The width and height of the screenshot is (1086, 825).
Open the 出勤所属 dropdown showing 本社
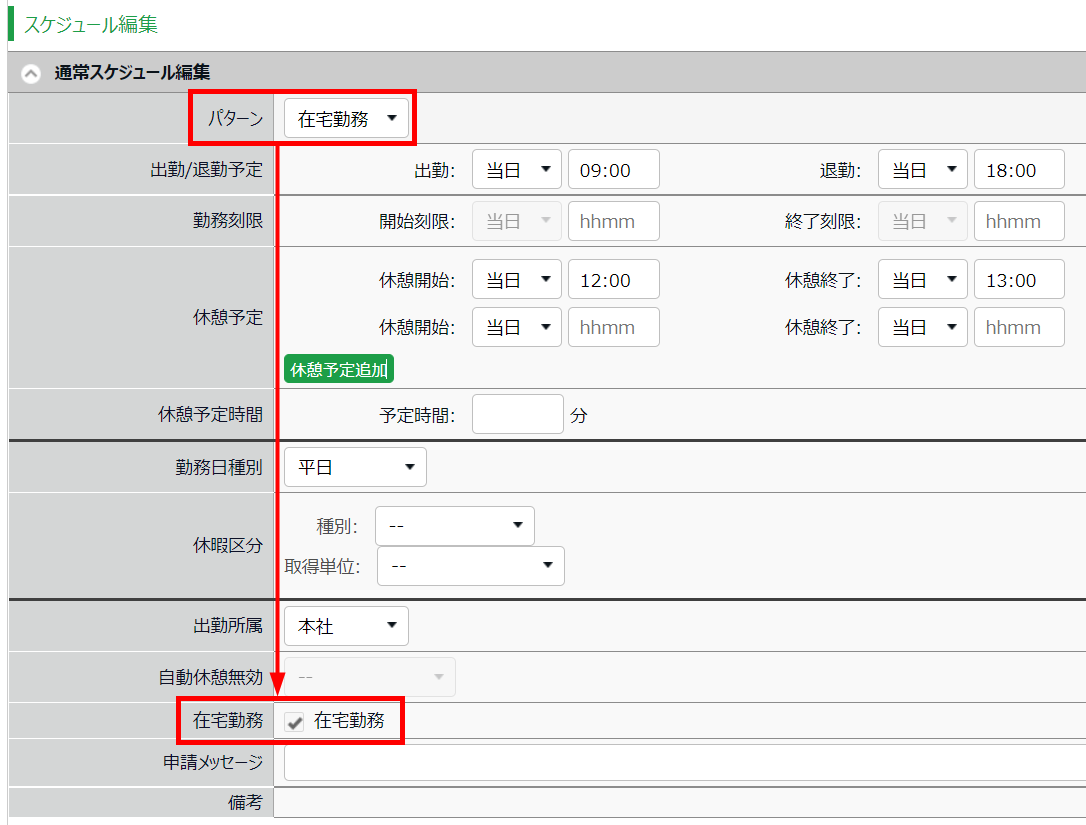[x=346, y=626]
